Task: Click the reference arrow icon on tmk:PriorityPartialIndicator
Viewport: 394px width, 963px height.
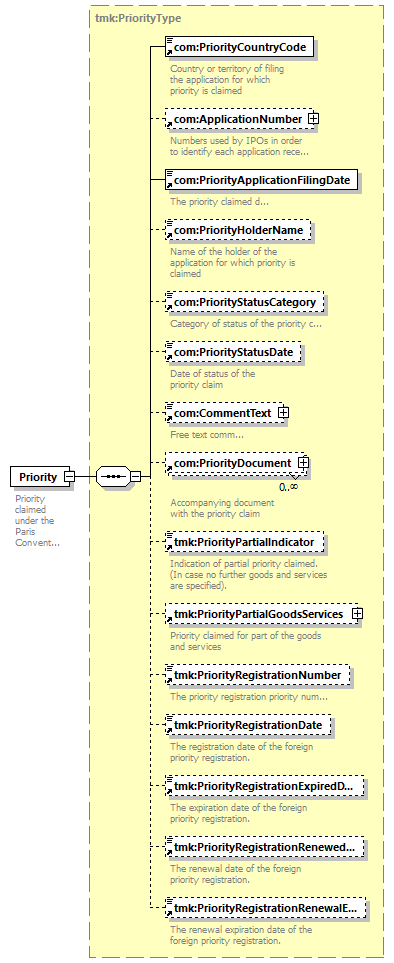Action: point(170,549)
